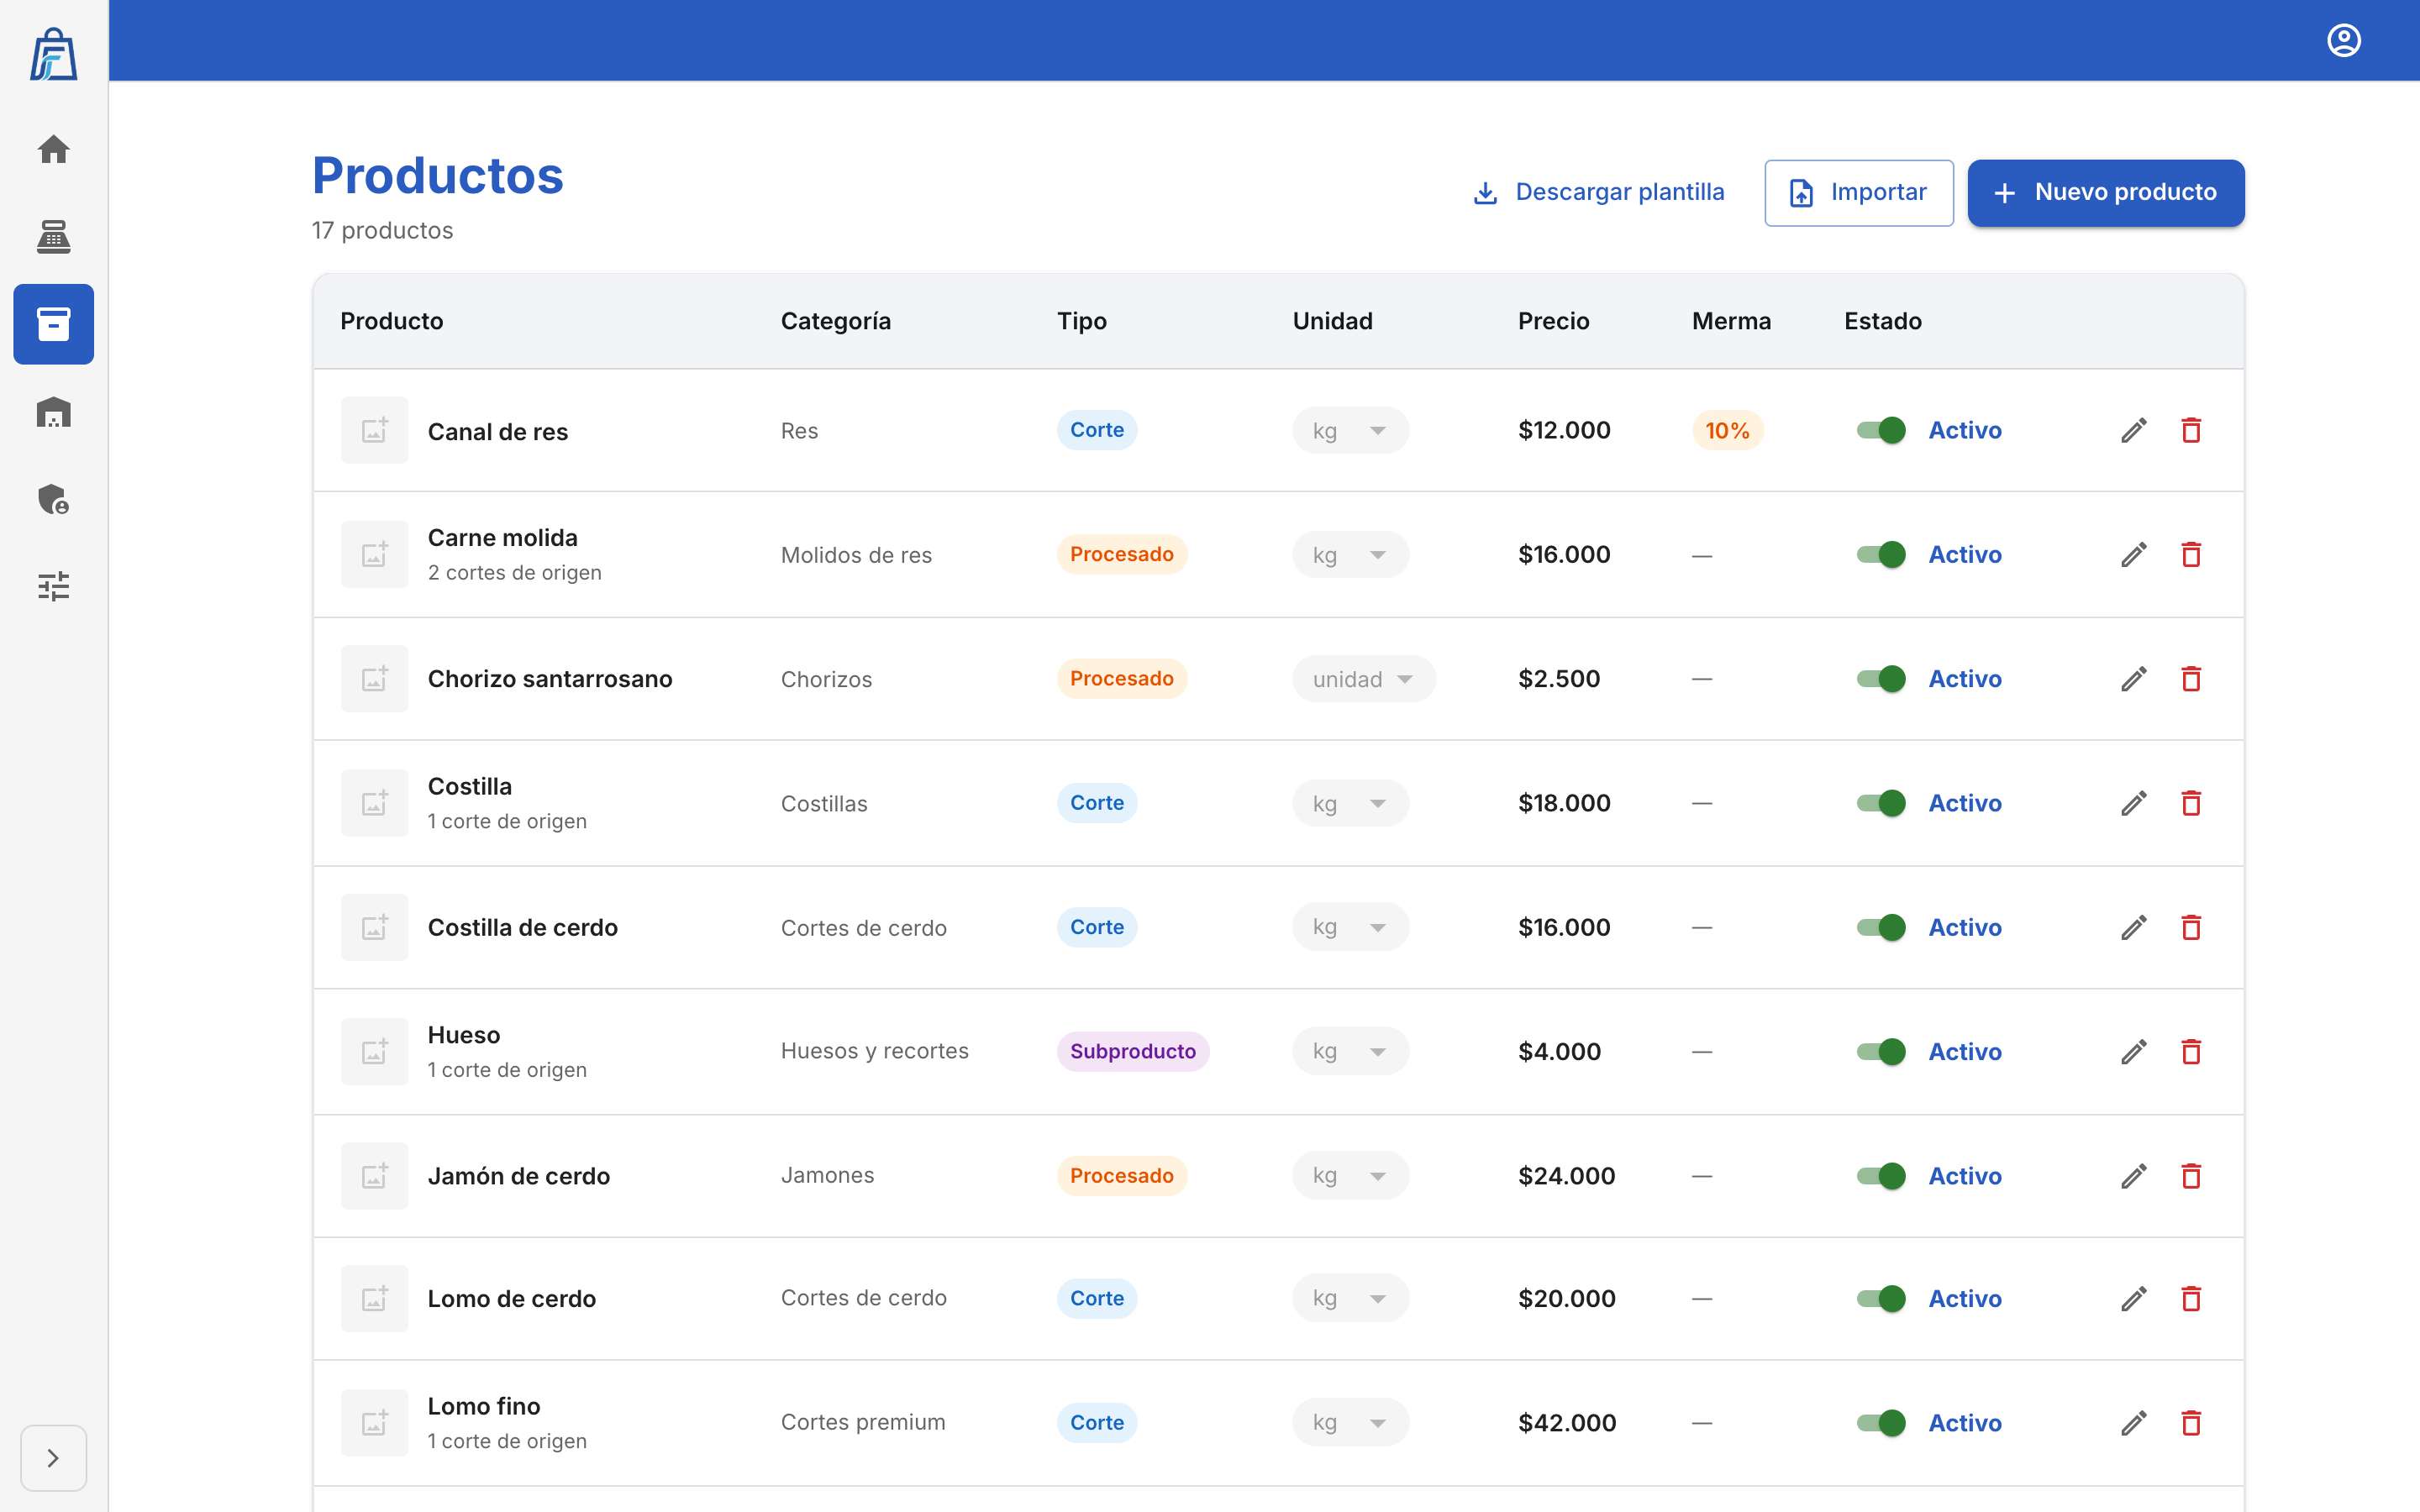Open kg unit dropdown for Canal de res

coord(1351,431)
